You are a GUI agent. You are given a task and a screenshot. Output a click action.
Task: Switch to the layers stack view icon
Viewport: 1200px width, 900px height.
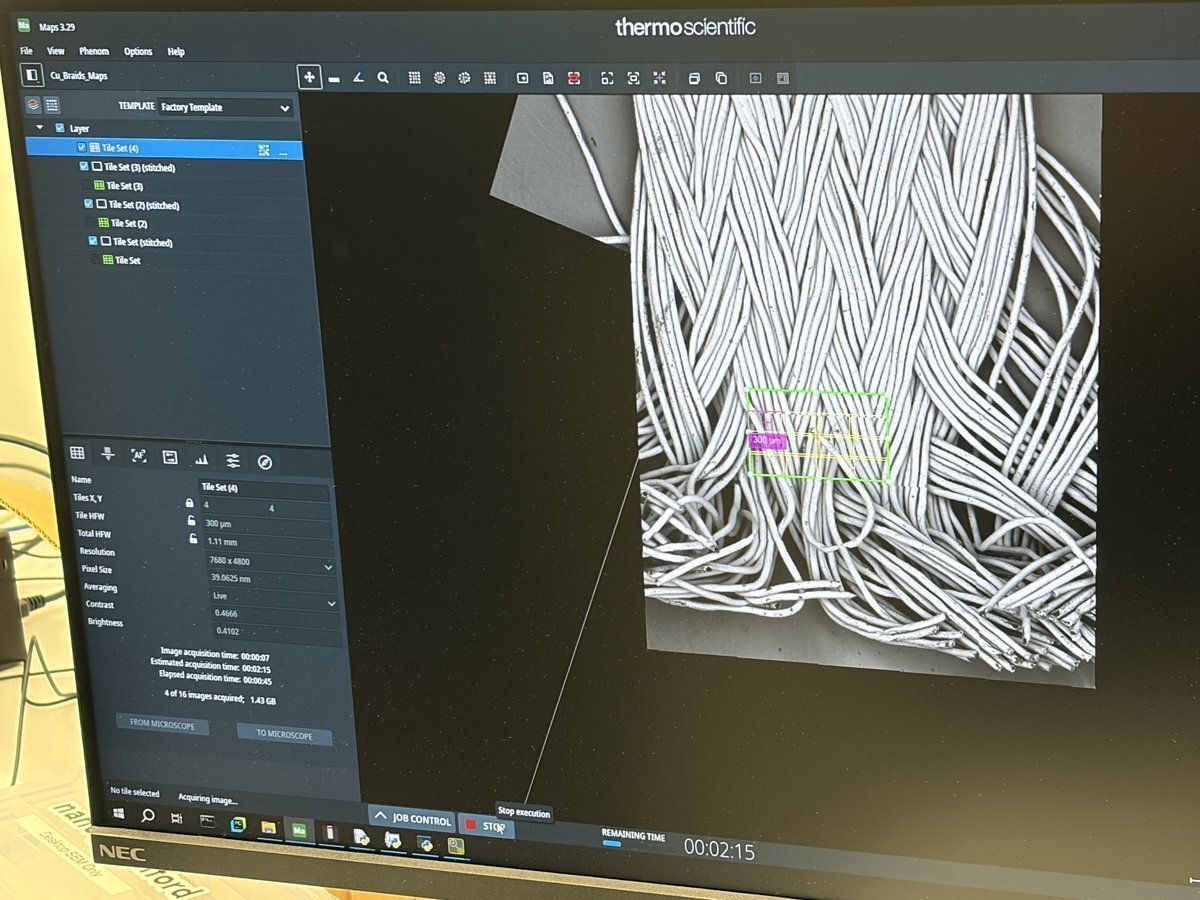(x=33, y=104)
